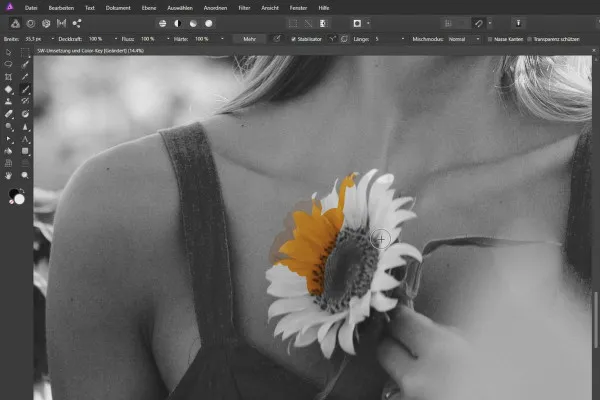Open the Bearbeiten menu
Viewport: 600px width, 400px height.
pos(61,8)
